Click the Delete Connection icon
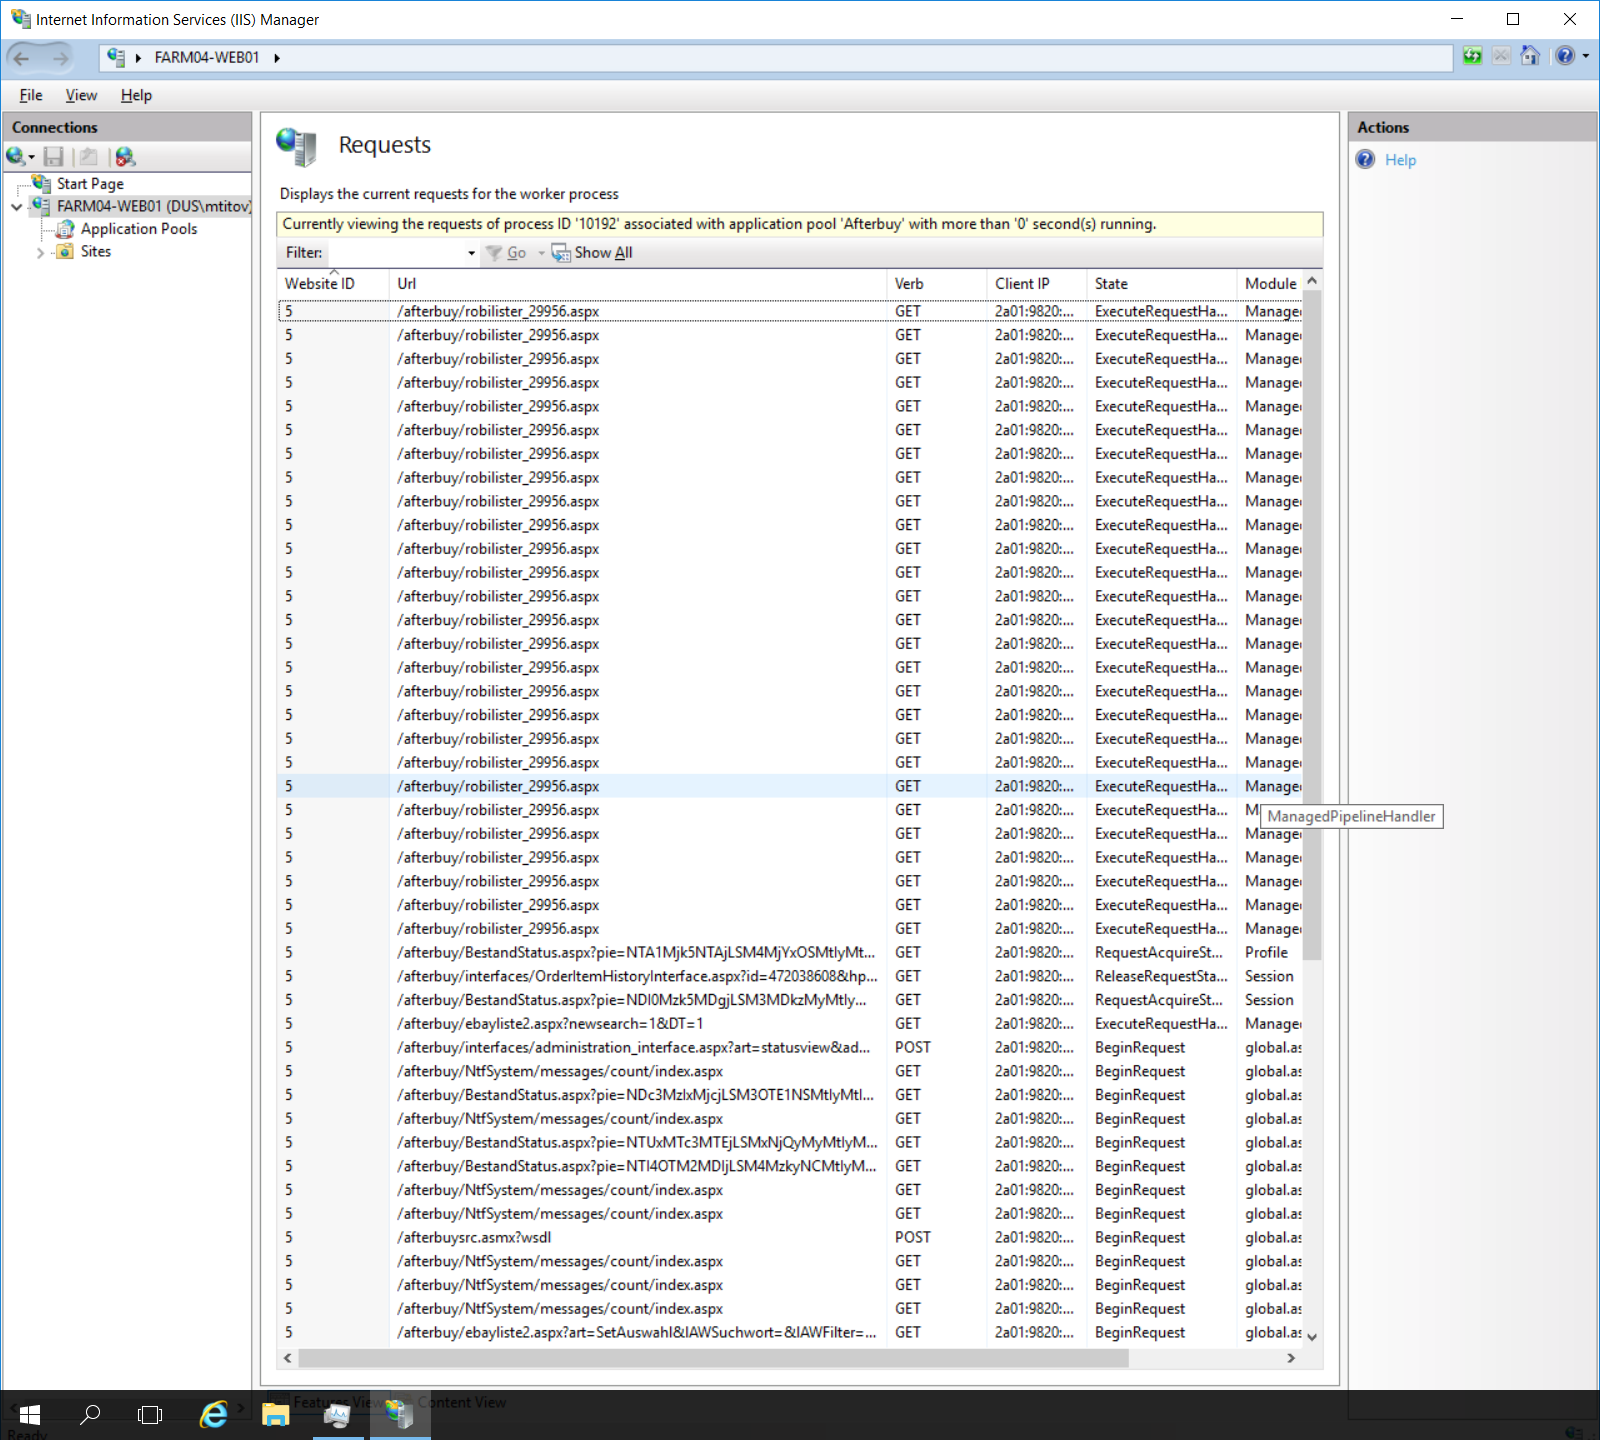1600x1440 pixels. pos(125,156)
